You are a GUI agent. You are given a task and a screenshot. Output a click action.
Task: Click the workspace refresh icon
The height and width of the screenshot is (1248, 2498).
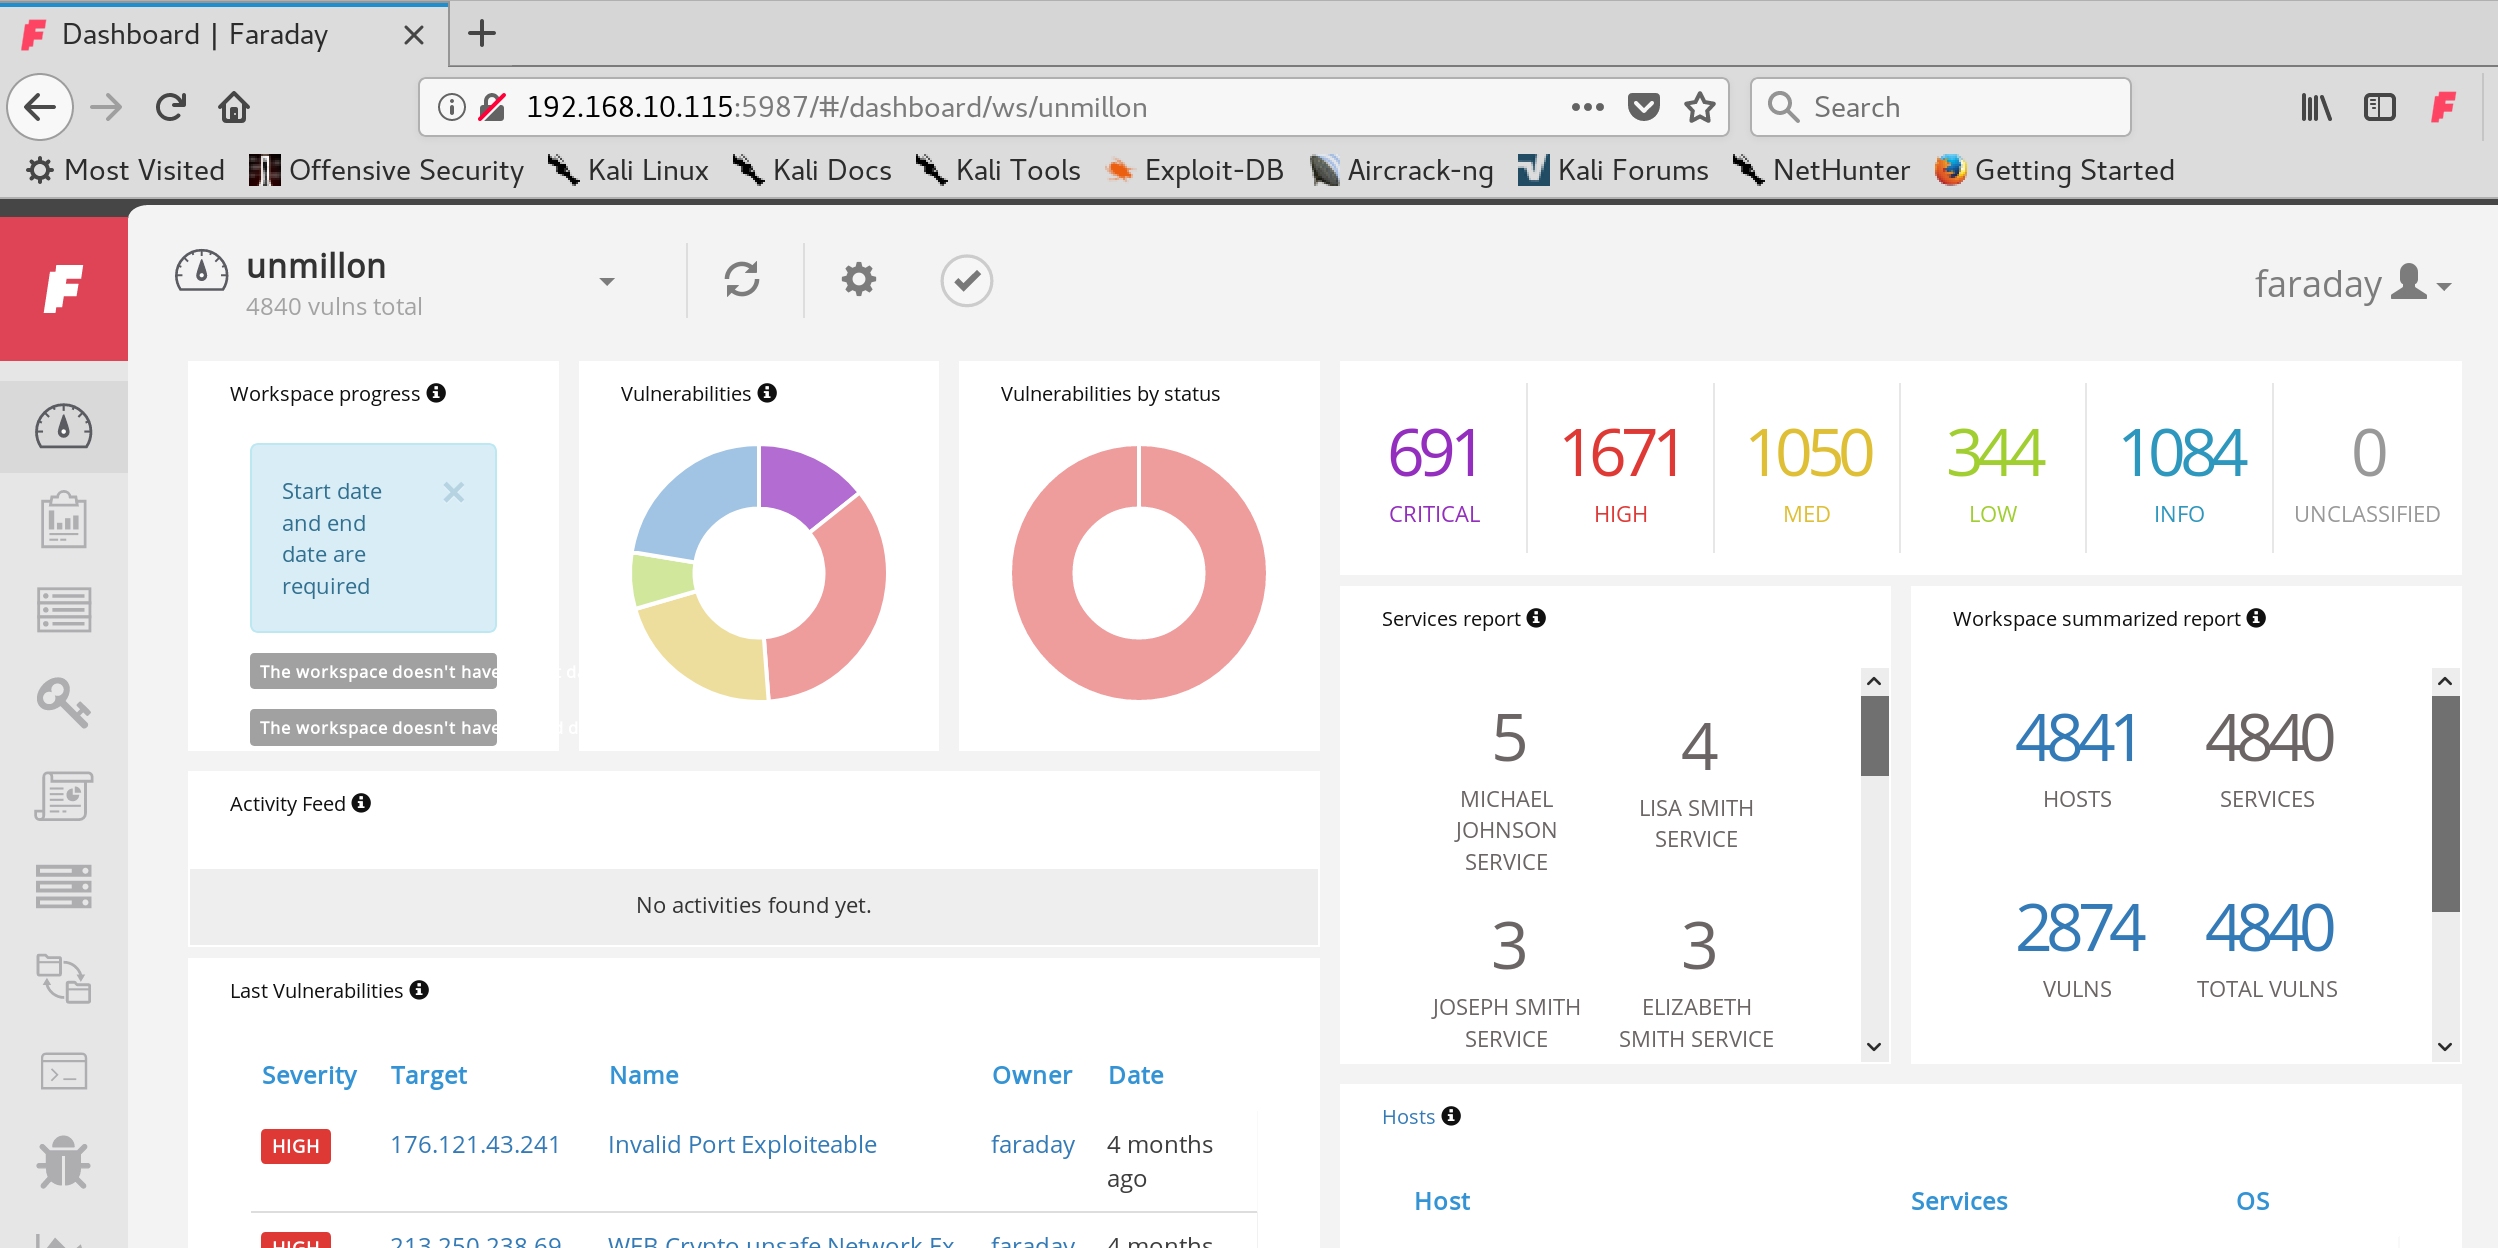point(742,280)
